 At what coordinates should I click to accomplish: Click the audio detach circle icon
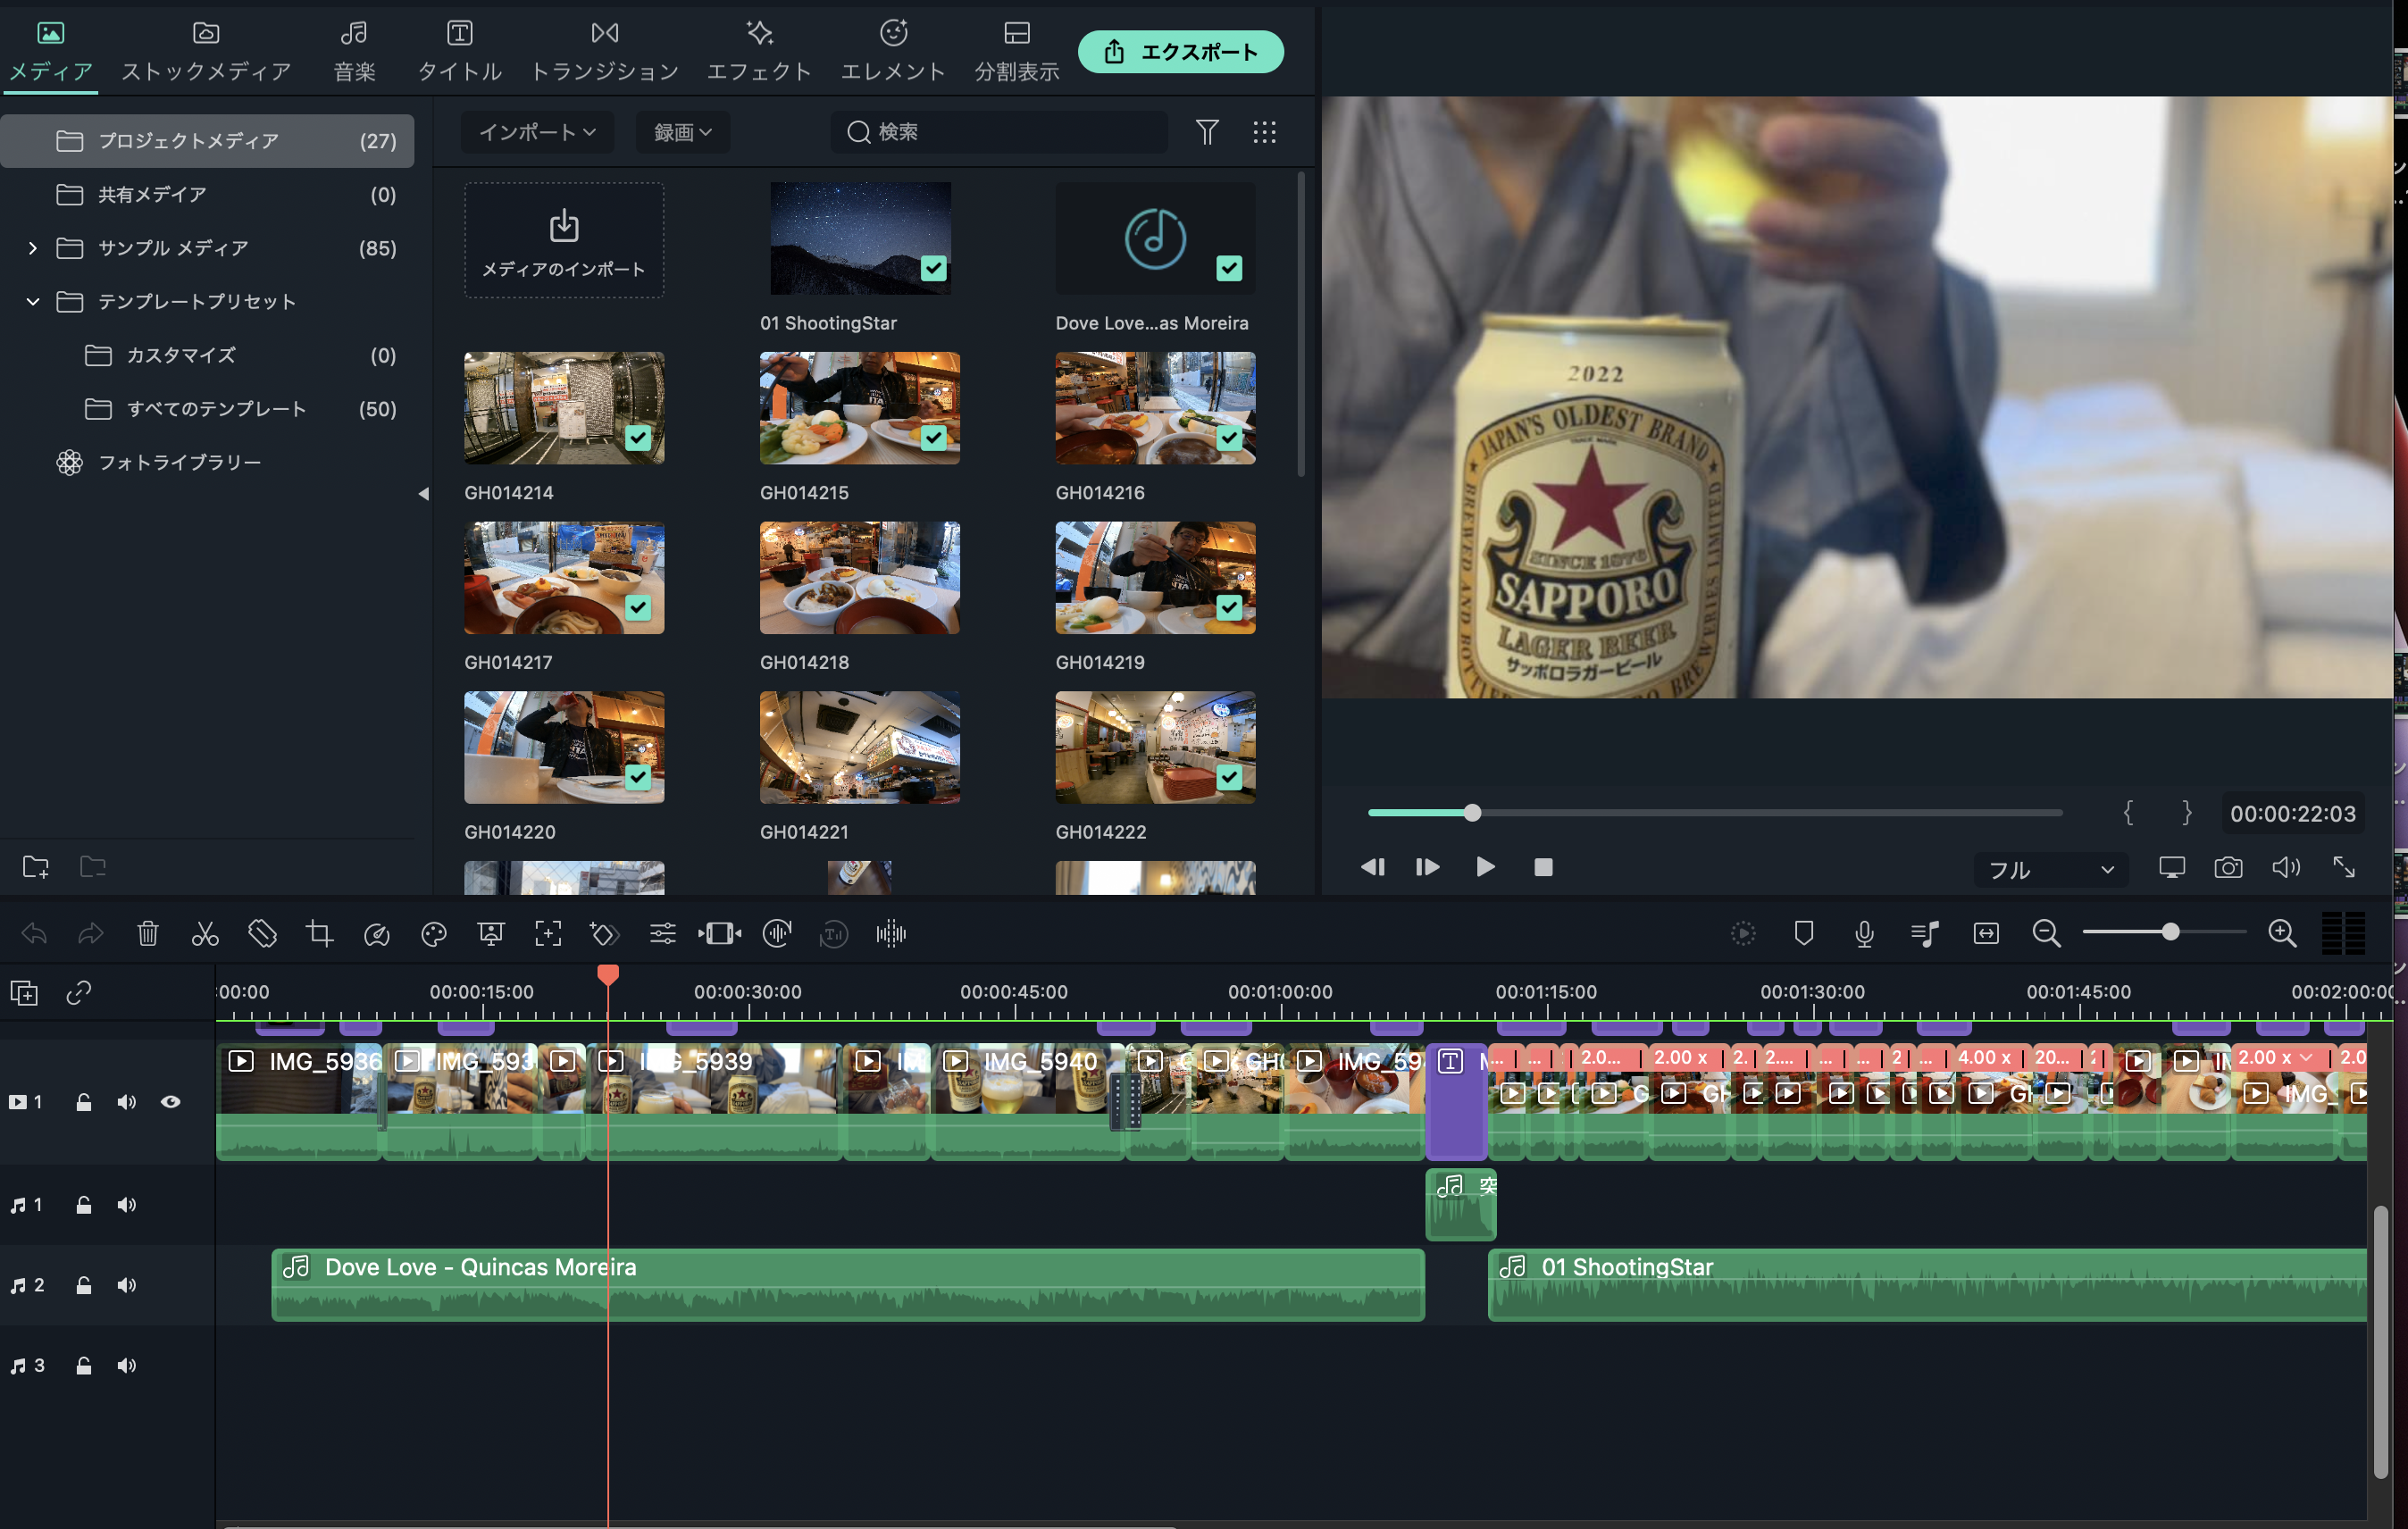click(x=777, y=934)
